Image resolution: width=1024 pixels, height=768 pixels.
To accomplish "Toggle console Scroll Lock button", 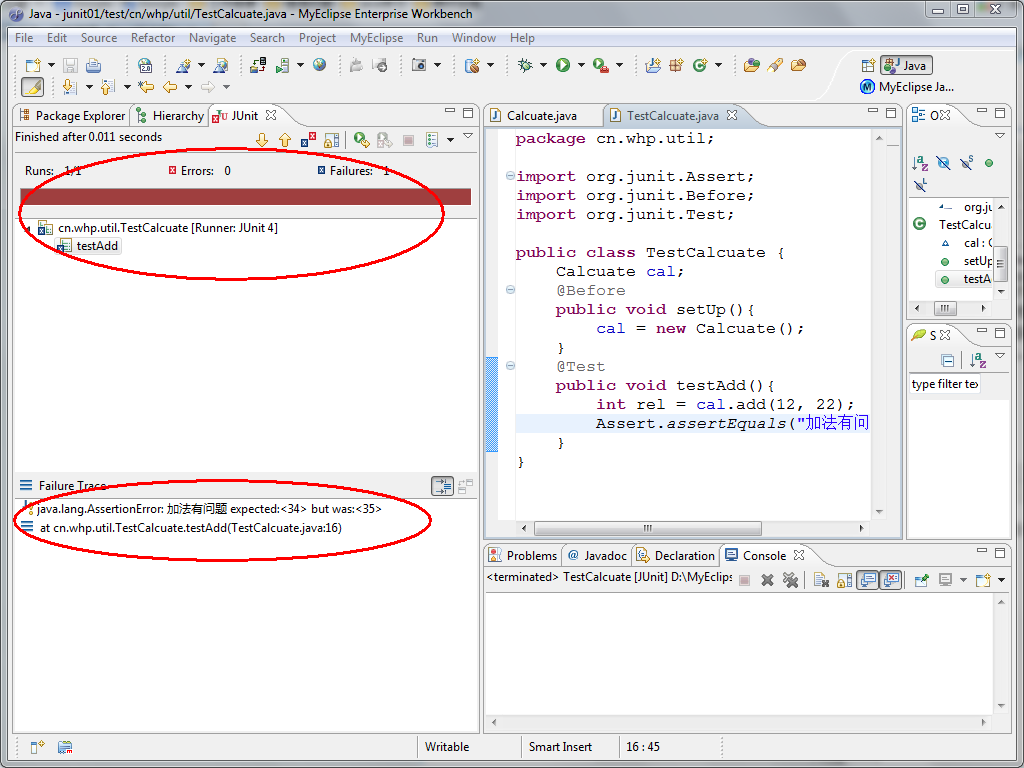I will pos(844,580).
